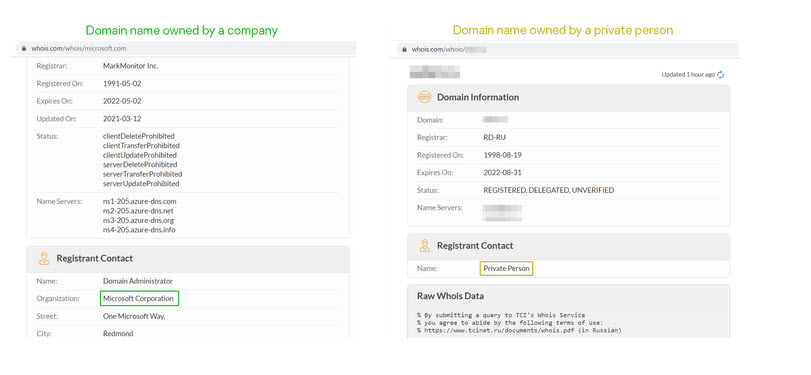Click the REGISTERED, DELEGATED, UNVERIFIED status
Image resolution: width=811 pixels, height=375 pixels.
[549, 190]
